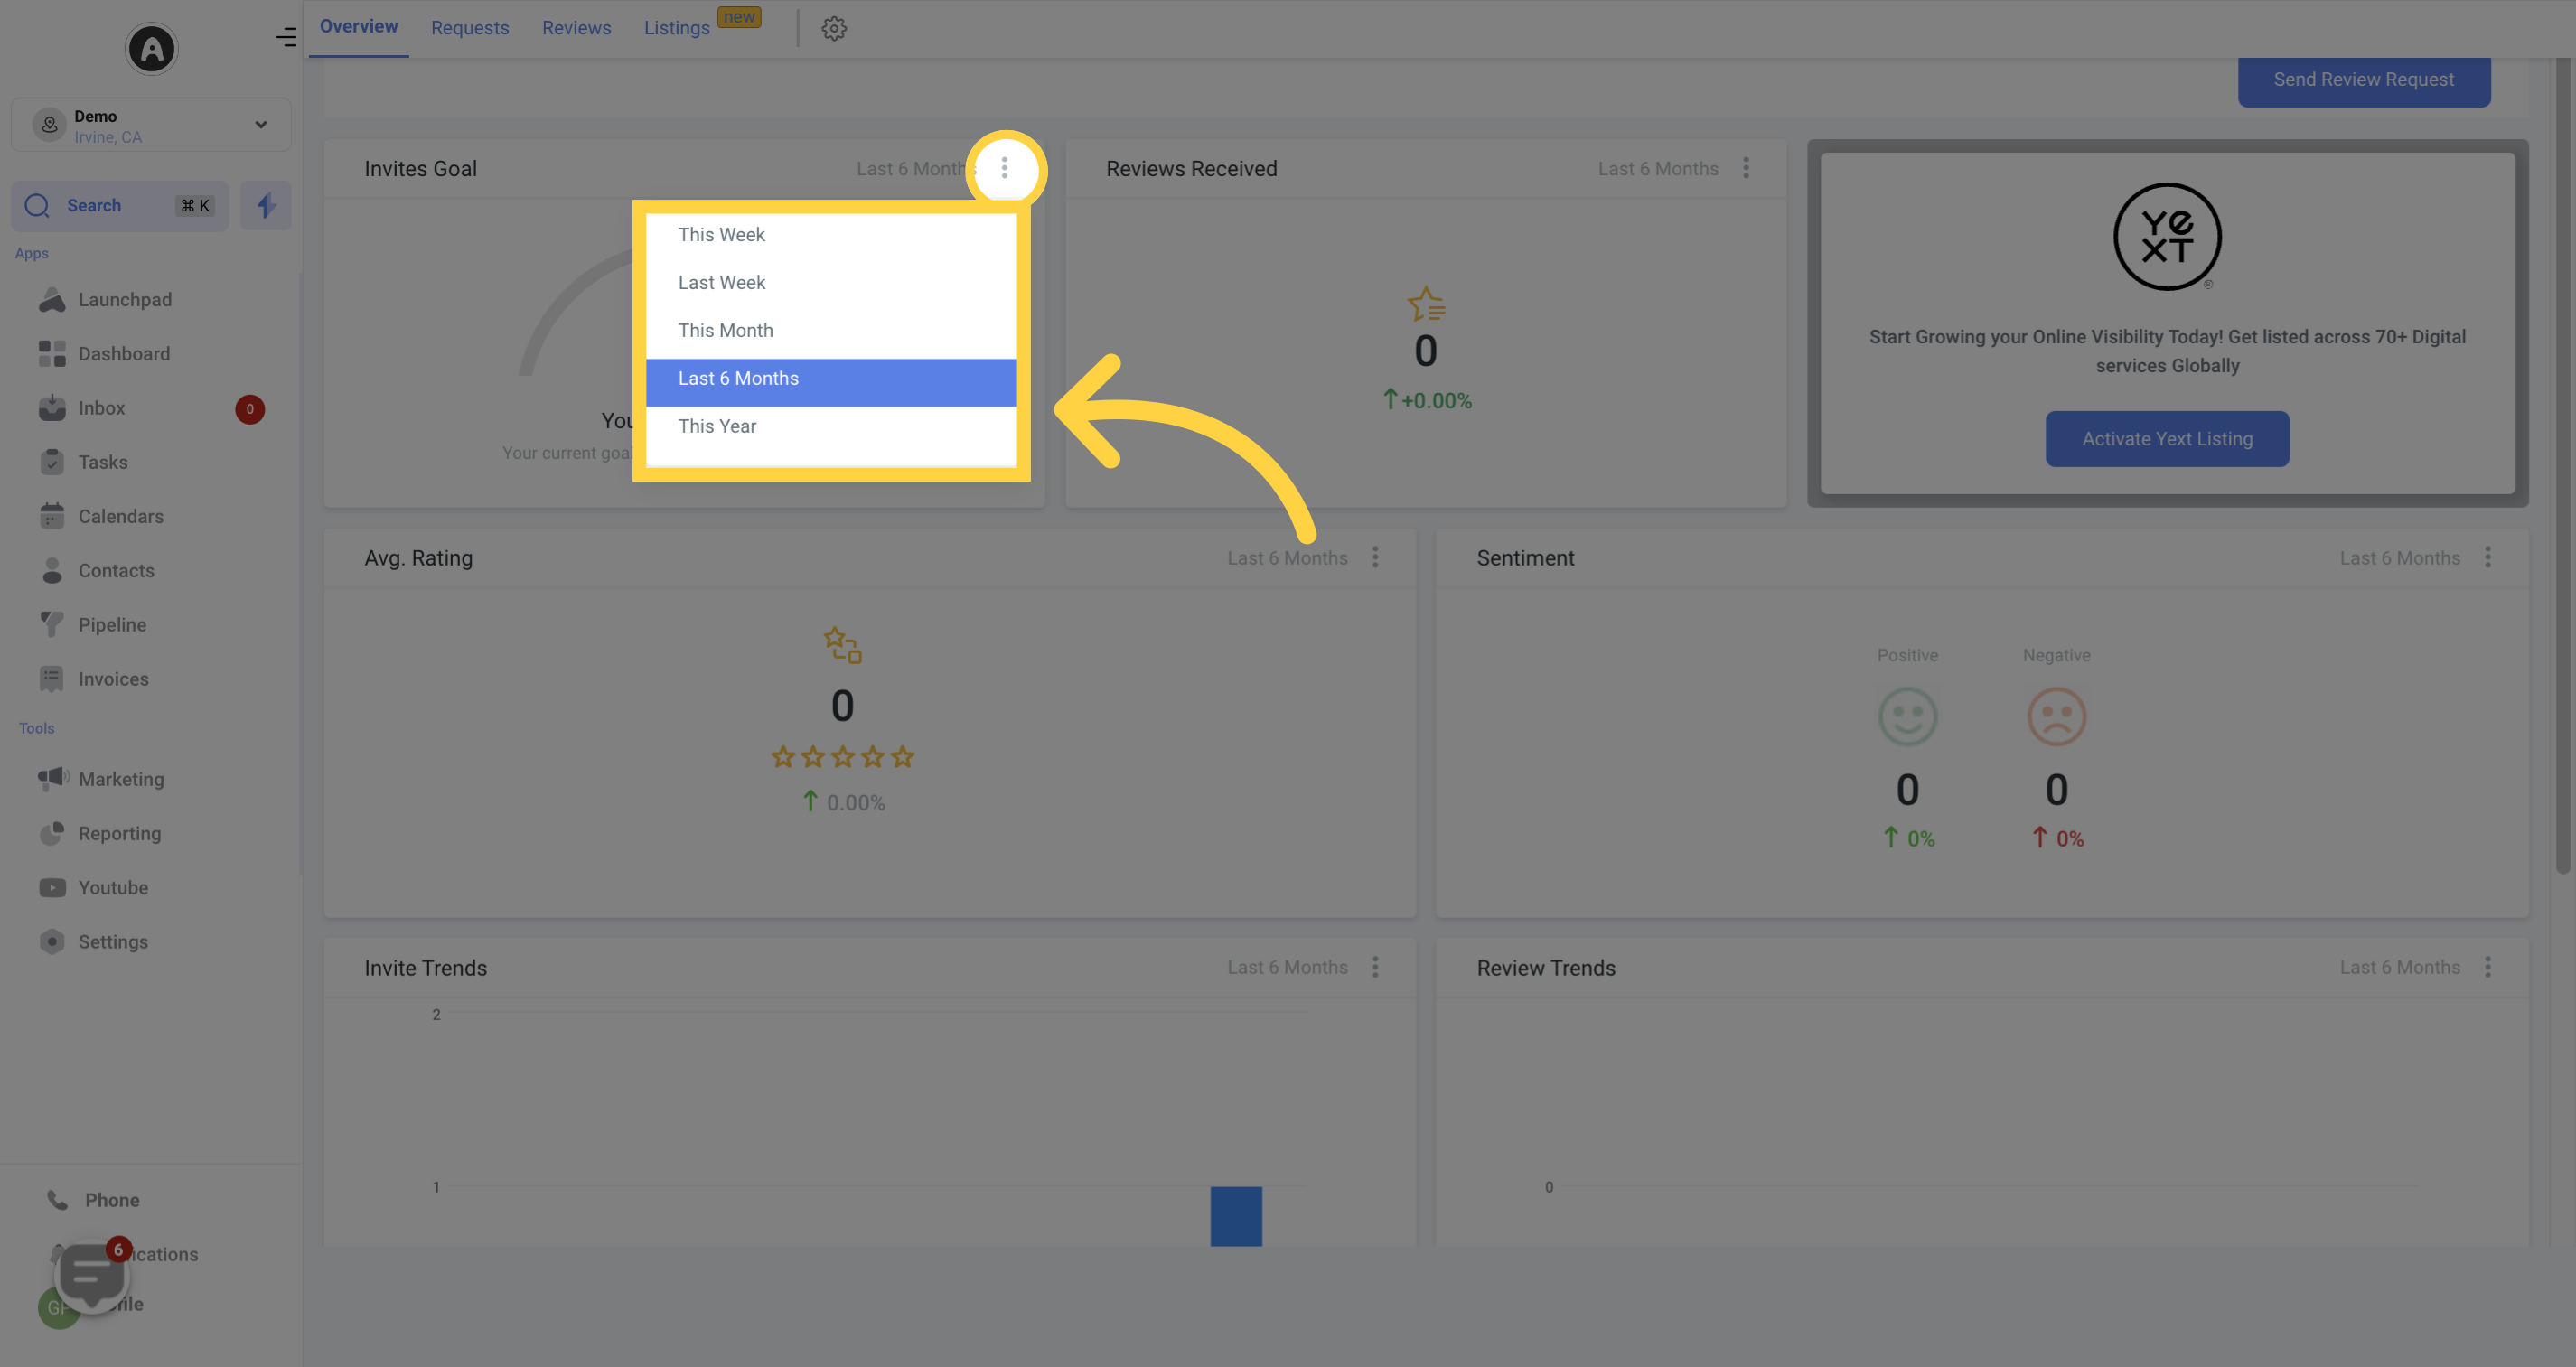Image resolution: width=2576 pixels, height=1367 pixels.
Task: Click the Negative sad face icon
Action: click(x=2056, y=717)
